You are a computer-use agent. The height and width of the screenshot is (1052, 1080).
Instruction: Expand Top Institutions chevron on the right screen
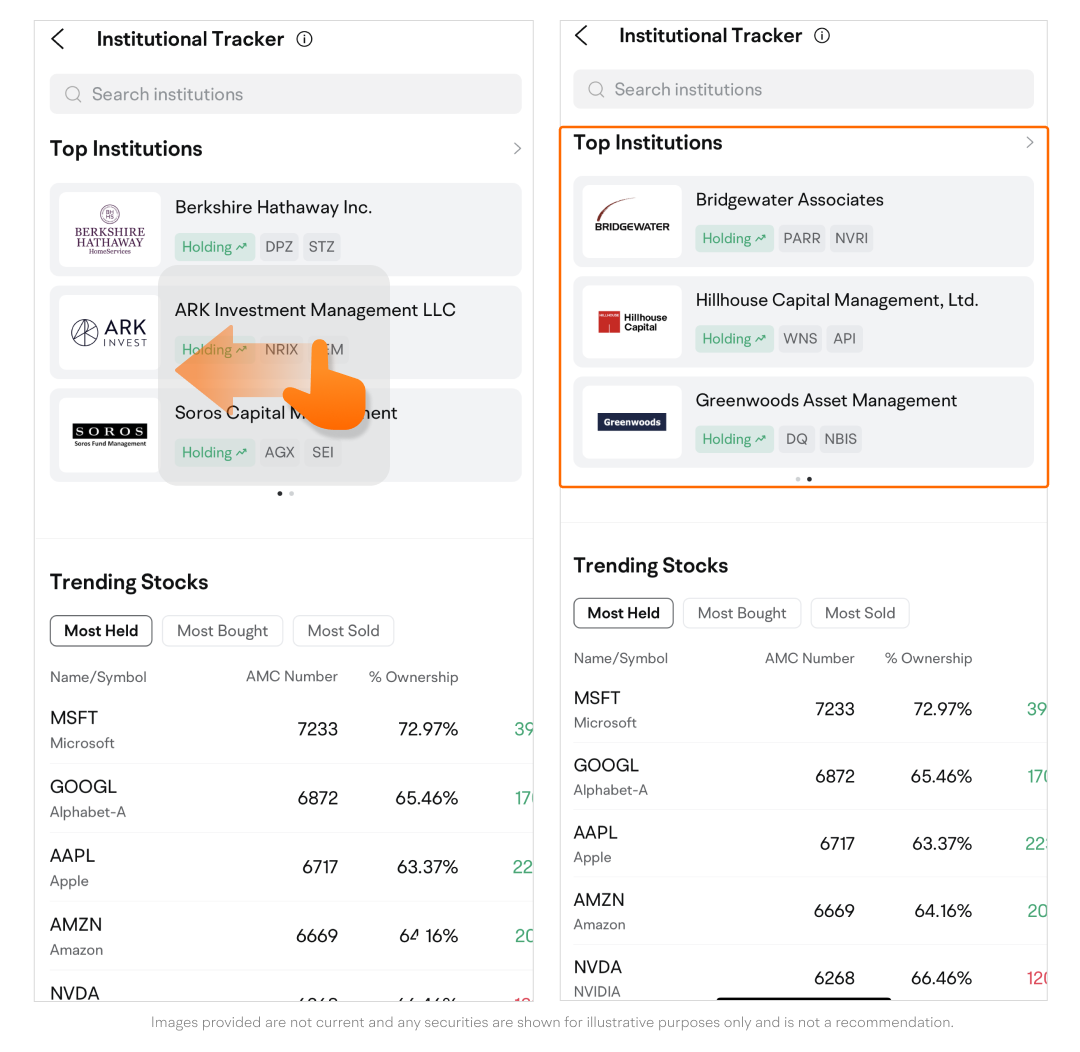click(1030, 143)
